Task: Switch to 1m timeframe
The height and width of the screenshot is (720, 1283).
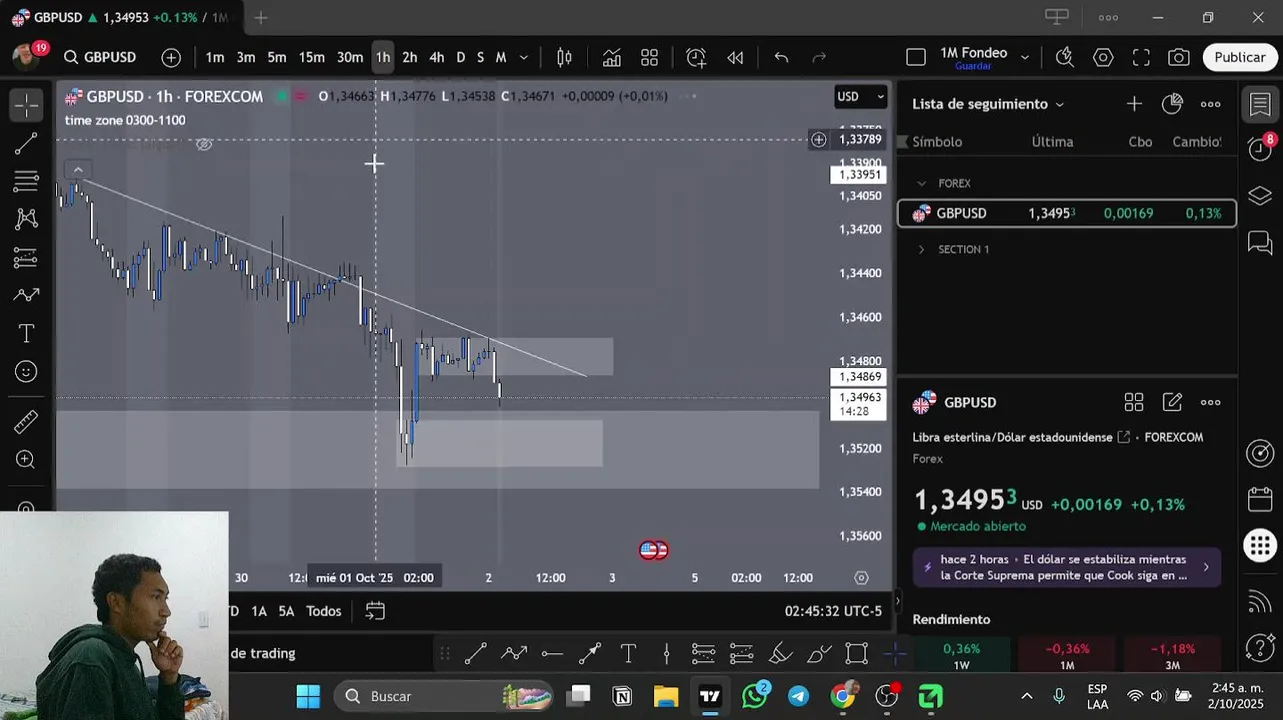Action: (x=215, y=57)
